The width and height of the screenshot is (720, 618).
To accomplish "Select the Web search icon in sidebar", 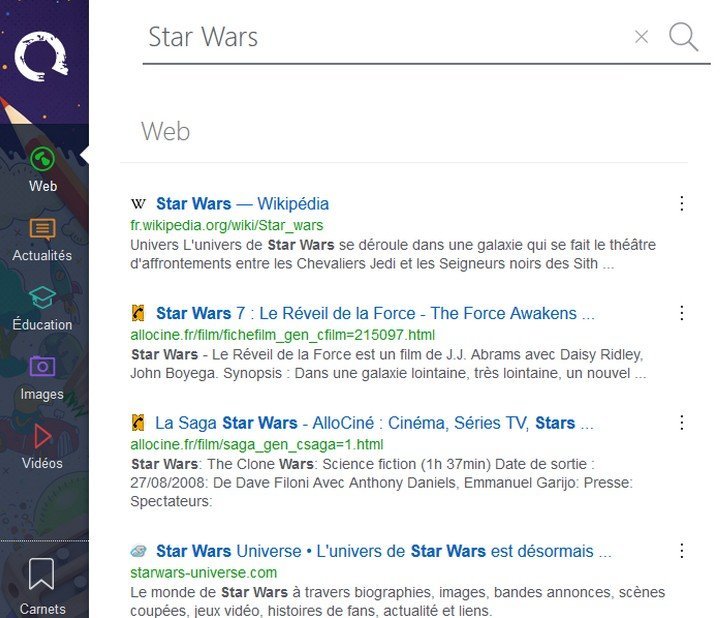I will [42, 159].
